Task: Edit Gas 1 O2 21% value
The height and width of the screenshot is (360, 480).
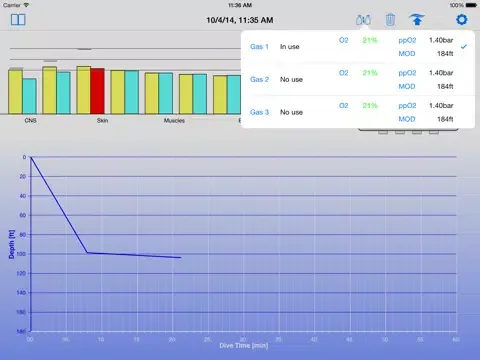Action: [370, 40]
